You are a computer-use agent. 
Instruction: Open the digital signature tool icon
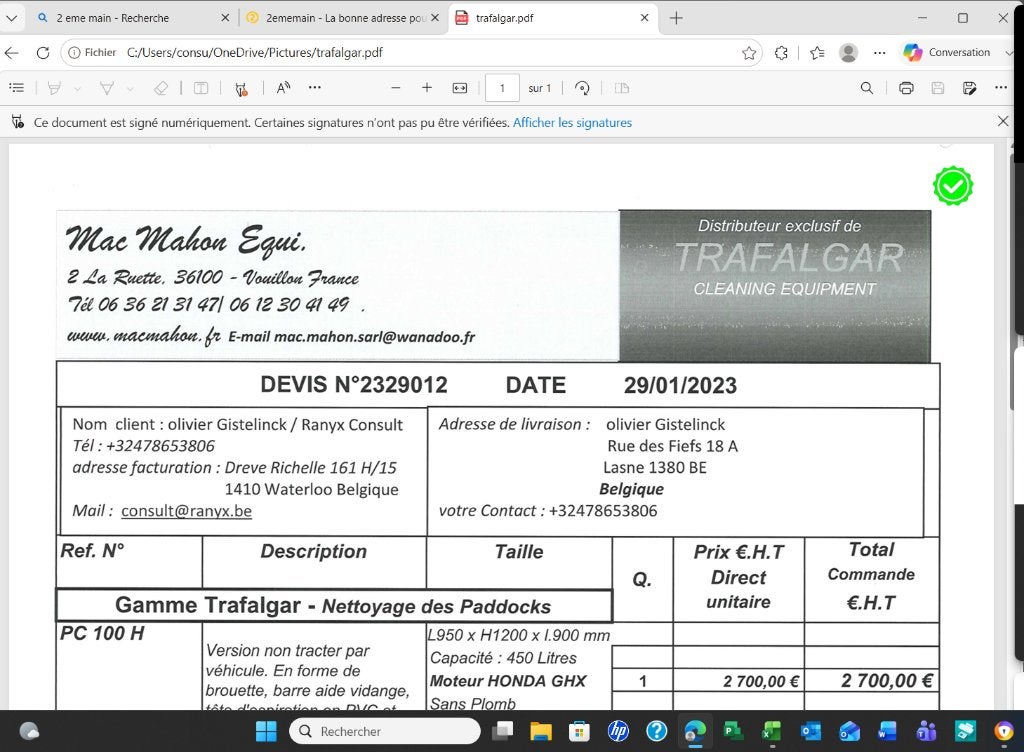241,88
